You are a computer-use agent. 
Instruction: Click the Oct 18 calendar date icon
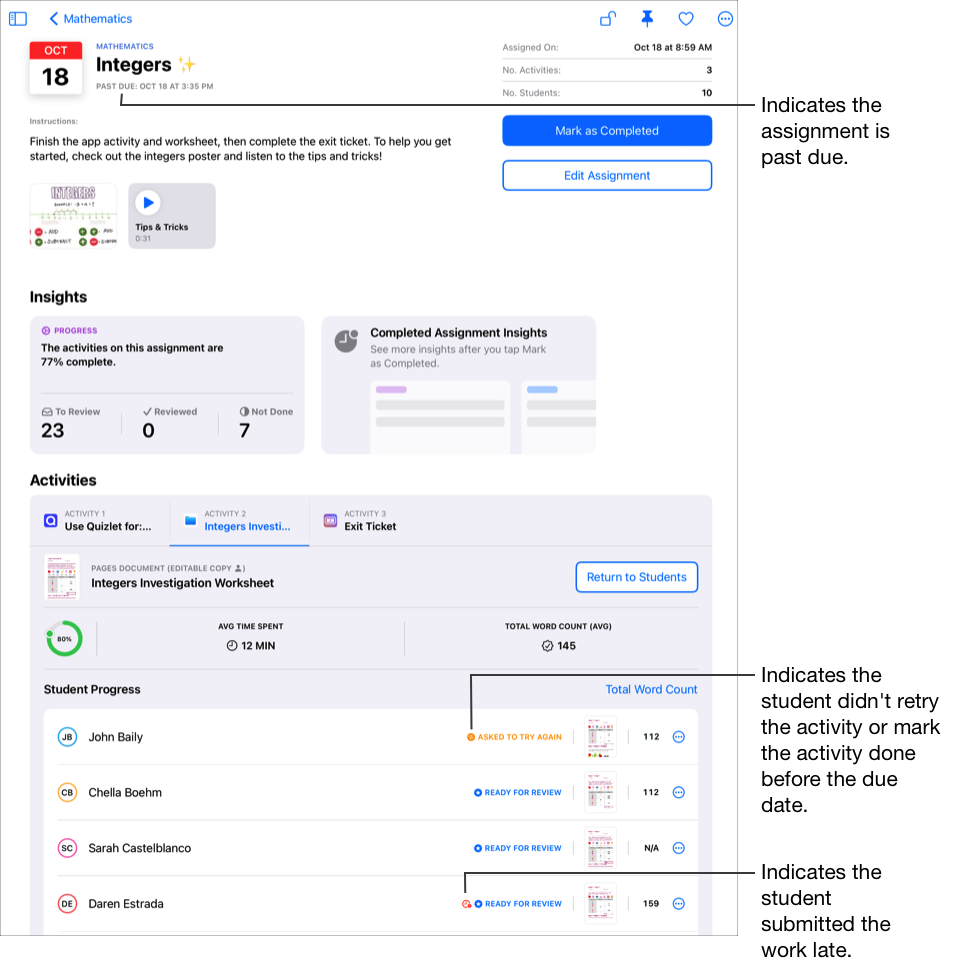coord(56,67)
